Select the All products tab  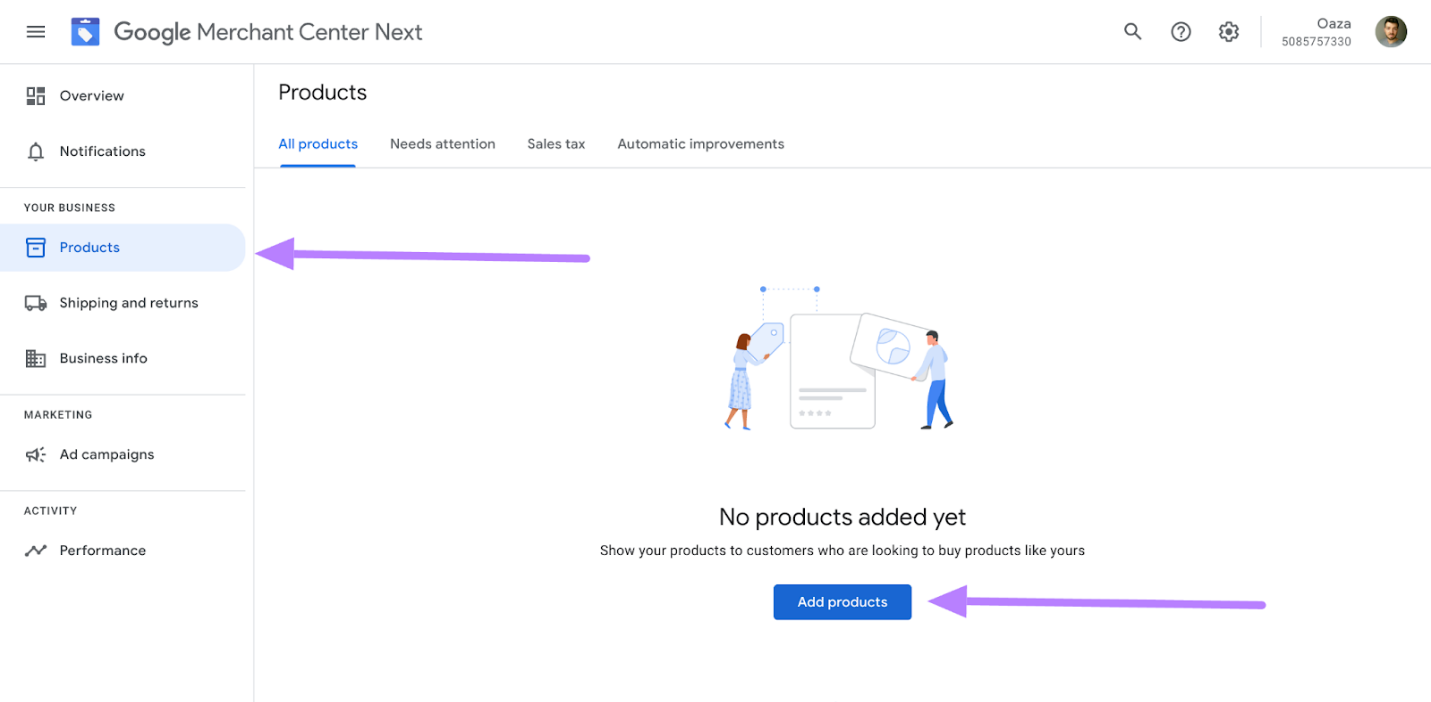317,144
